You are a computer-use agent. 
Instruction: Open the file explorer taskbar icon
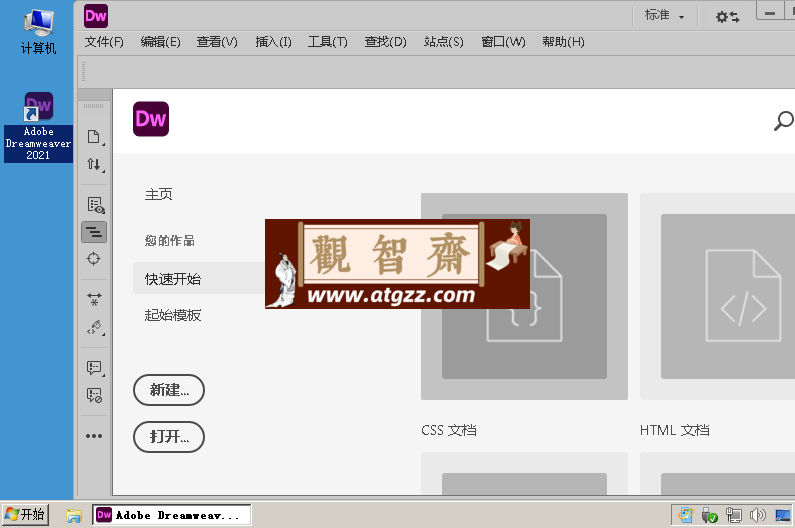[74, 516]
